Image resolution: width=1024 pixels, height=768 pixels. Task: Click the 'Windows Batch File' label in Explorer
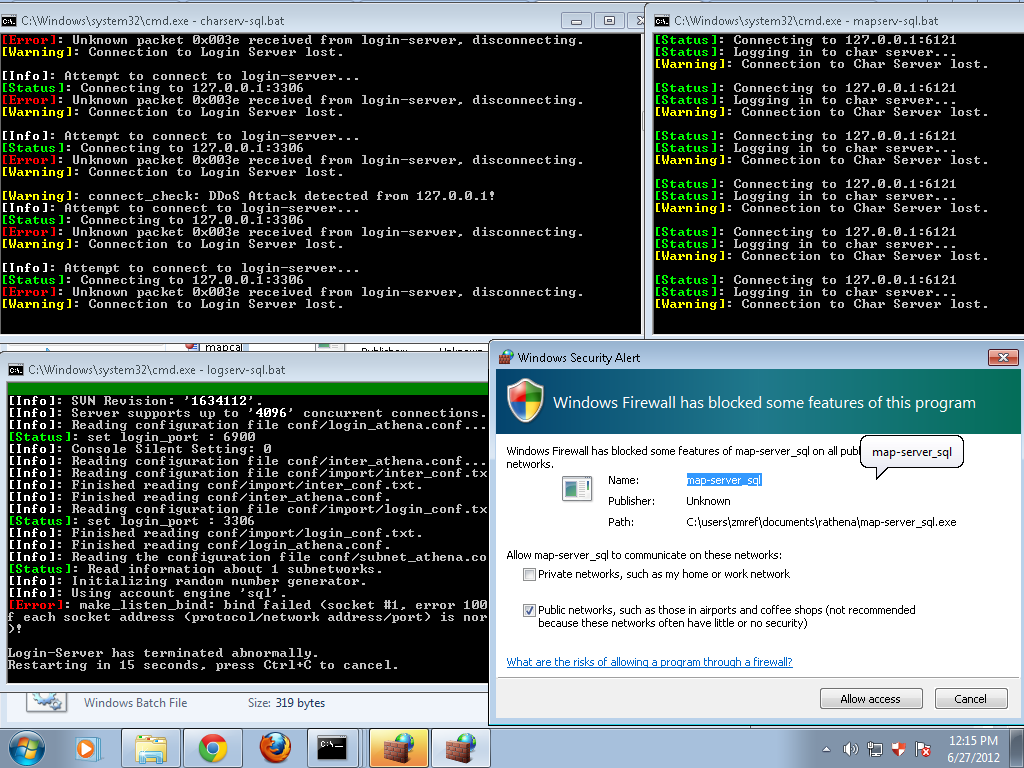(135, 703)
